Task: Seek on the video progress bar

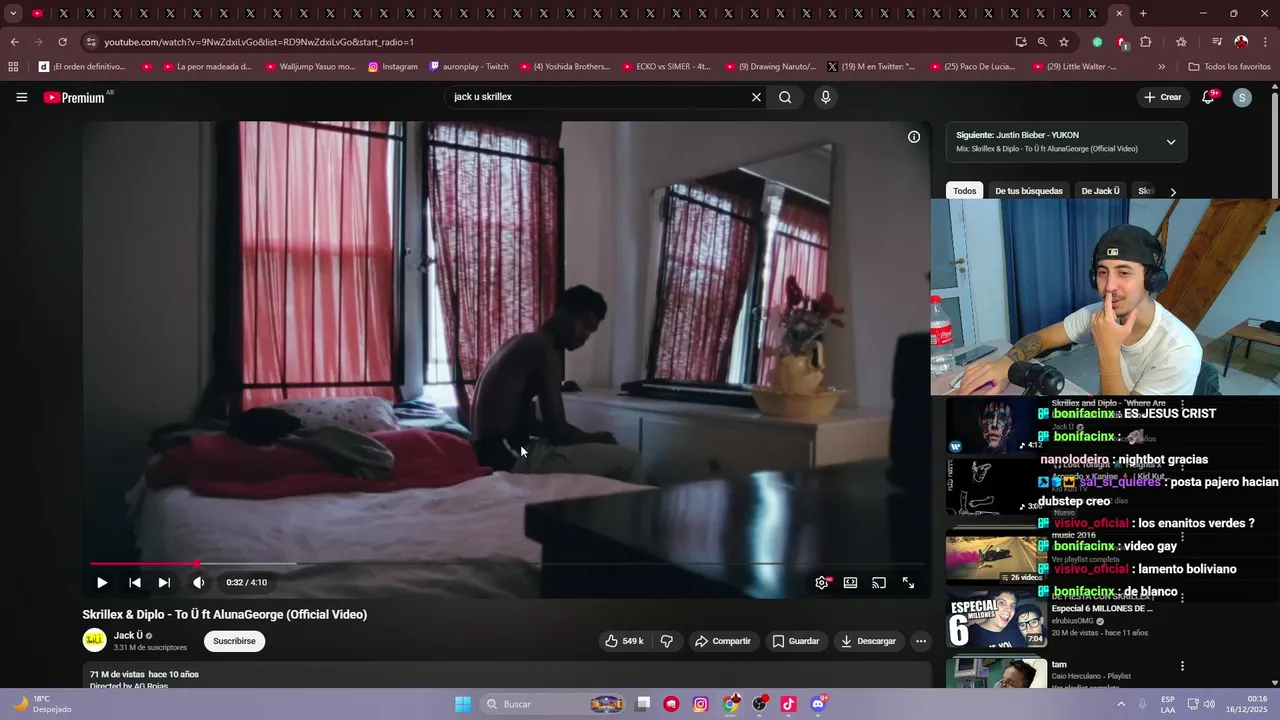Action: pyautogui.click(x=507, y=564)
